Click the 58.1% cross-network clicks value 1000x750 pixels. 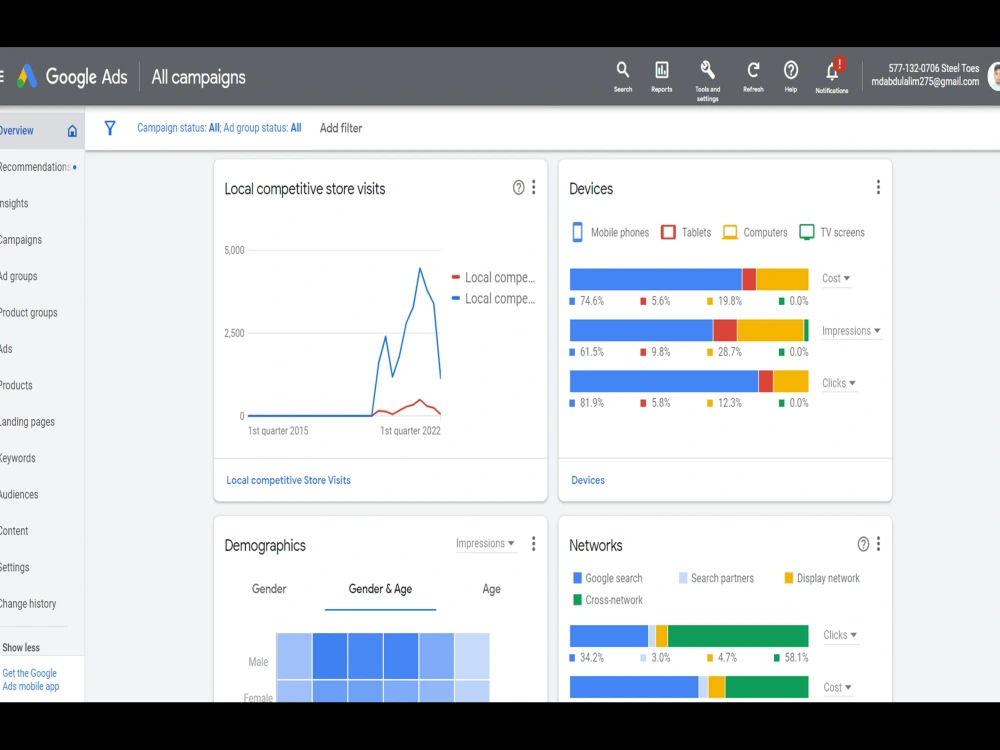coord(796,658)
